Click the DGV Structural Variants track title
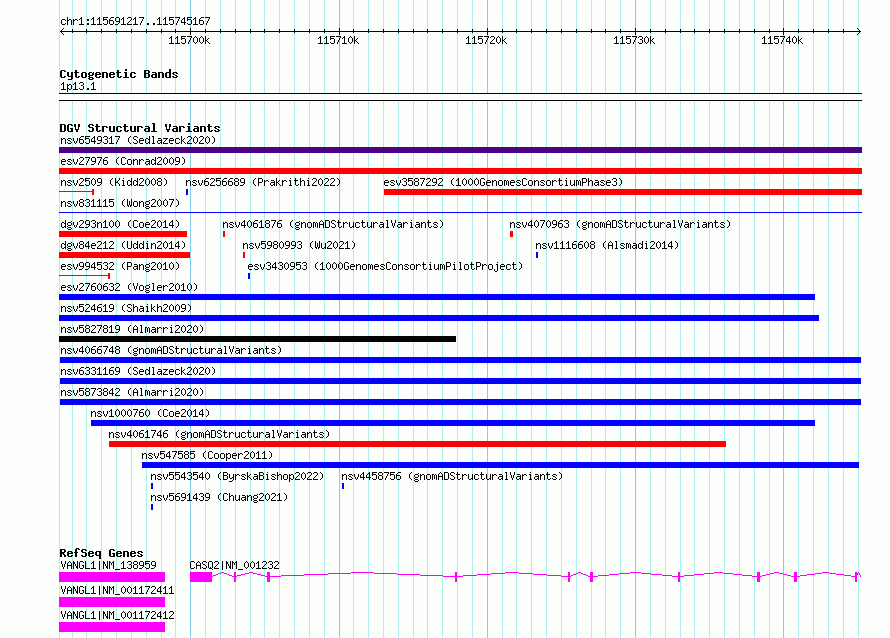This screenshot has height=638, width=890. (140, 128)
